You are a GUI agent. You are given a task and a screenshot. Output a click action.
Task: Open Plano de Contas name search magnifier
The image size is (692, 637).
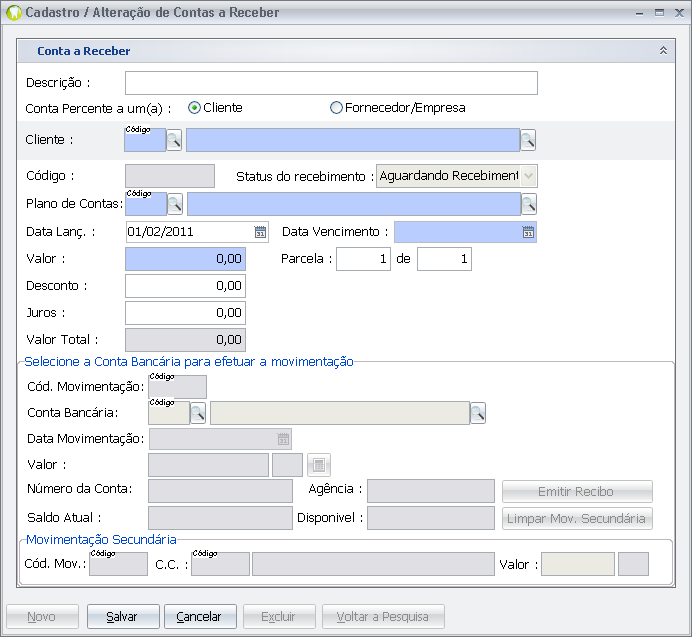[x=529, y=204]
